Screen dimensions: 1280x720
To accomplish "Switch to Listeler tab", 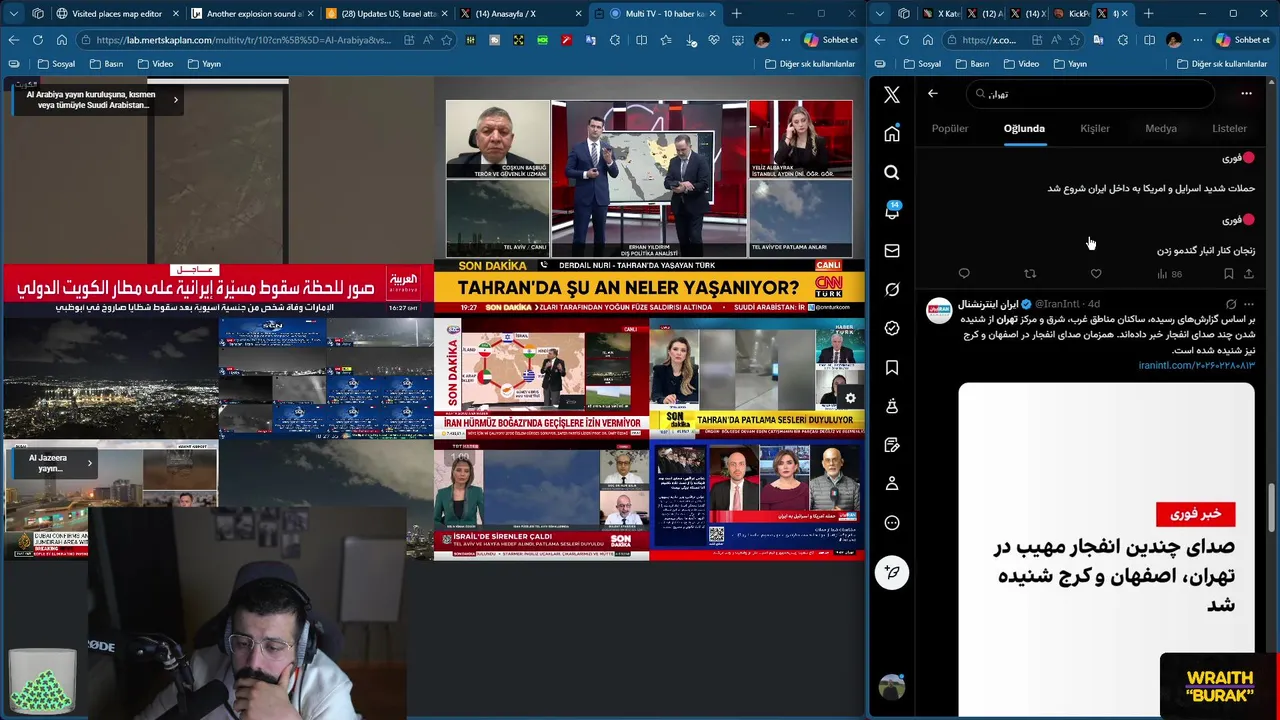I will tap(1229, 128).
